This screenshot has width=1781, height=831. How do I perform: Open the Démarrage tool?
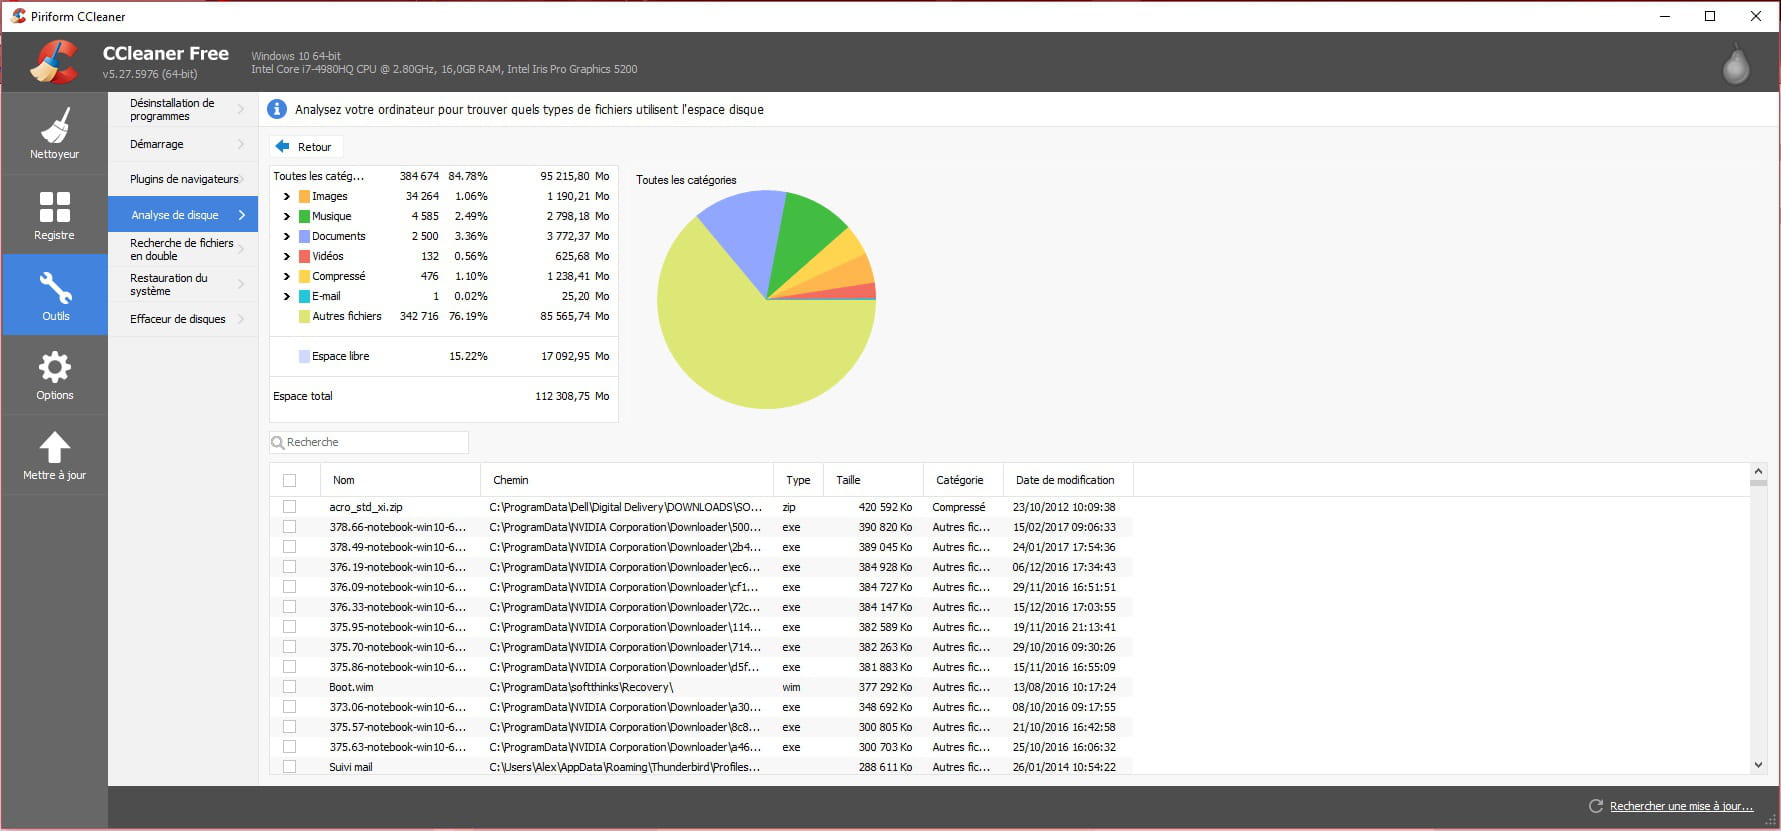pyautogui.click(x=183, y=144)
